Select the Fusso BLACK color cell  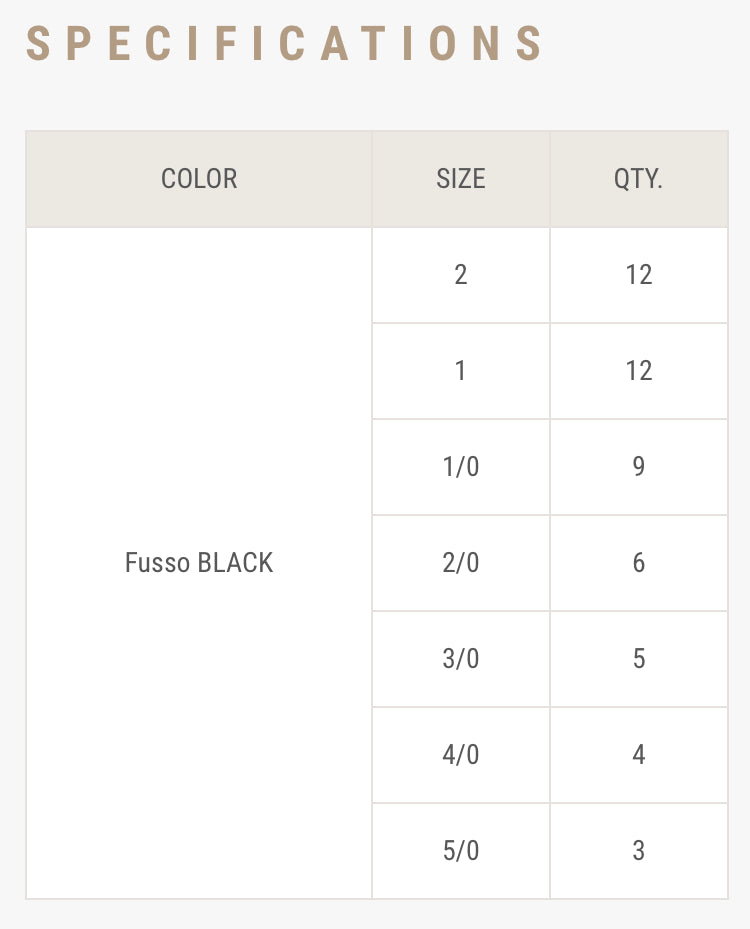pos(199,563)
